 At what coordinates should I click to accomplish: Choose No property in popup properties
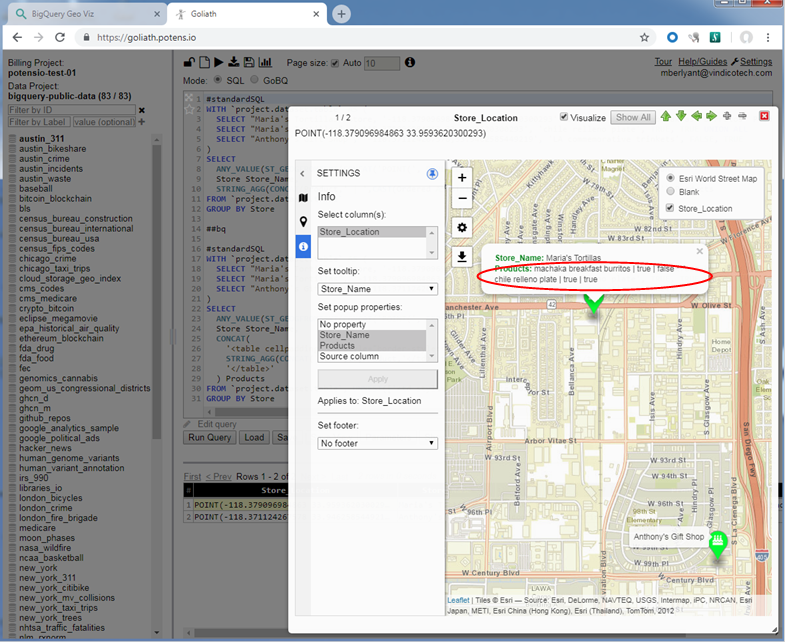click(372, 324)
